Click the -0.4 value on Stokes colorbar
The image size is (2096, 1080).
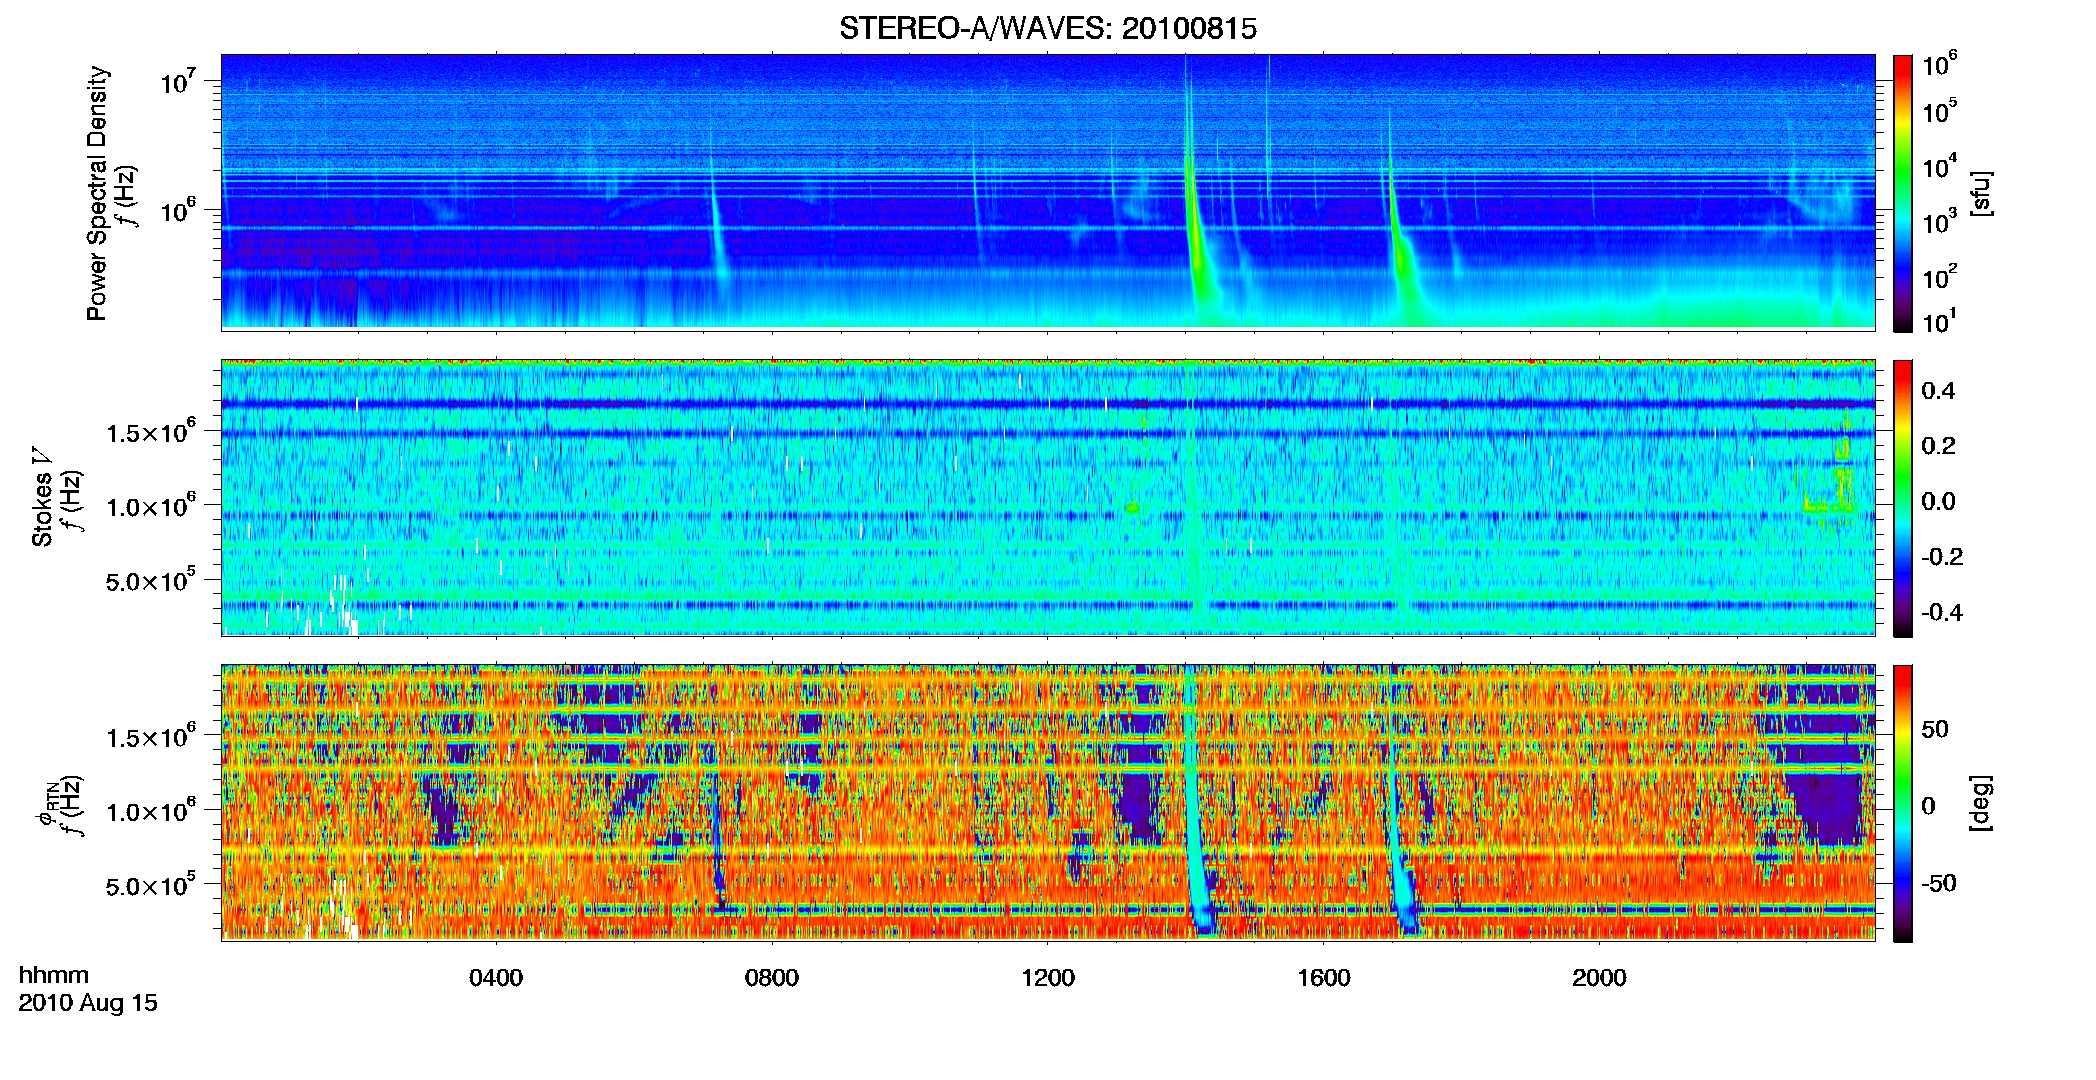pyautogui.click(x=1942, y=612)
